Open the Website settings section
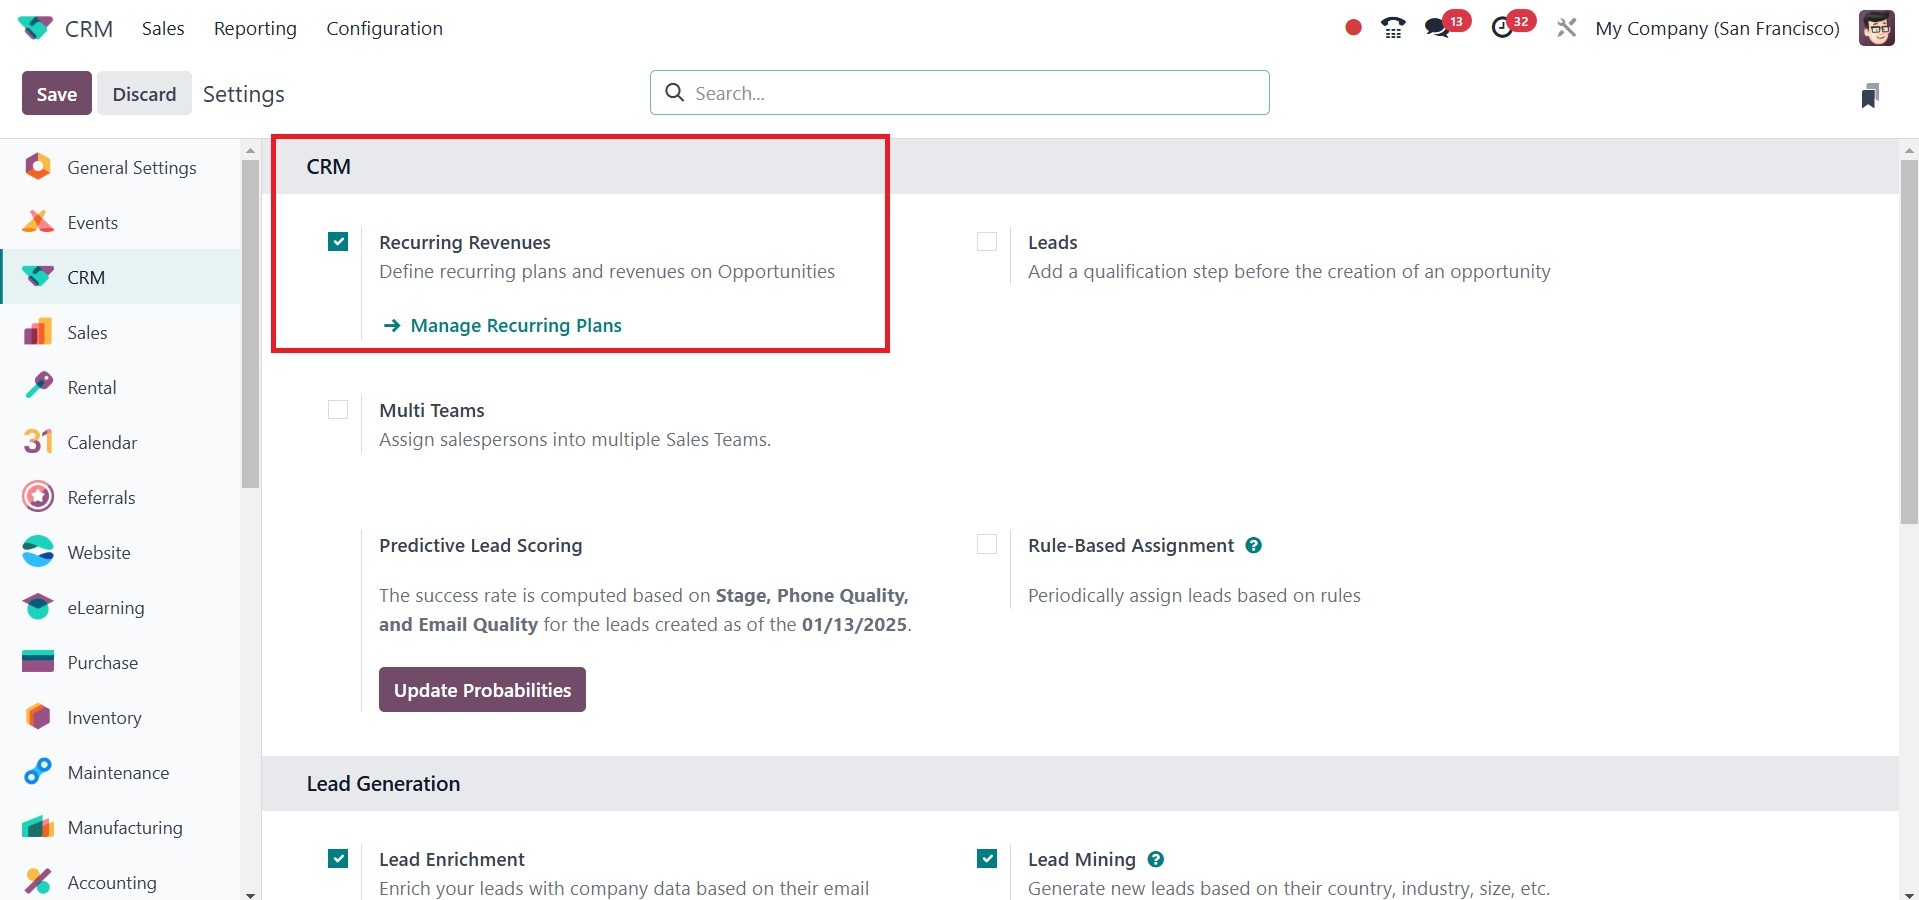 point(121,552)
